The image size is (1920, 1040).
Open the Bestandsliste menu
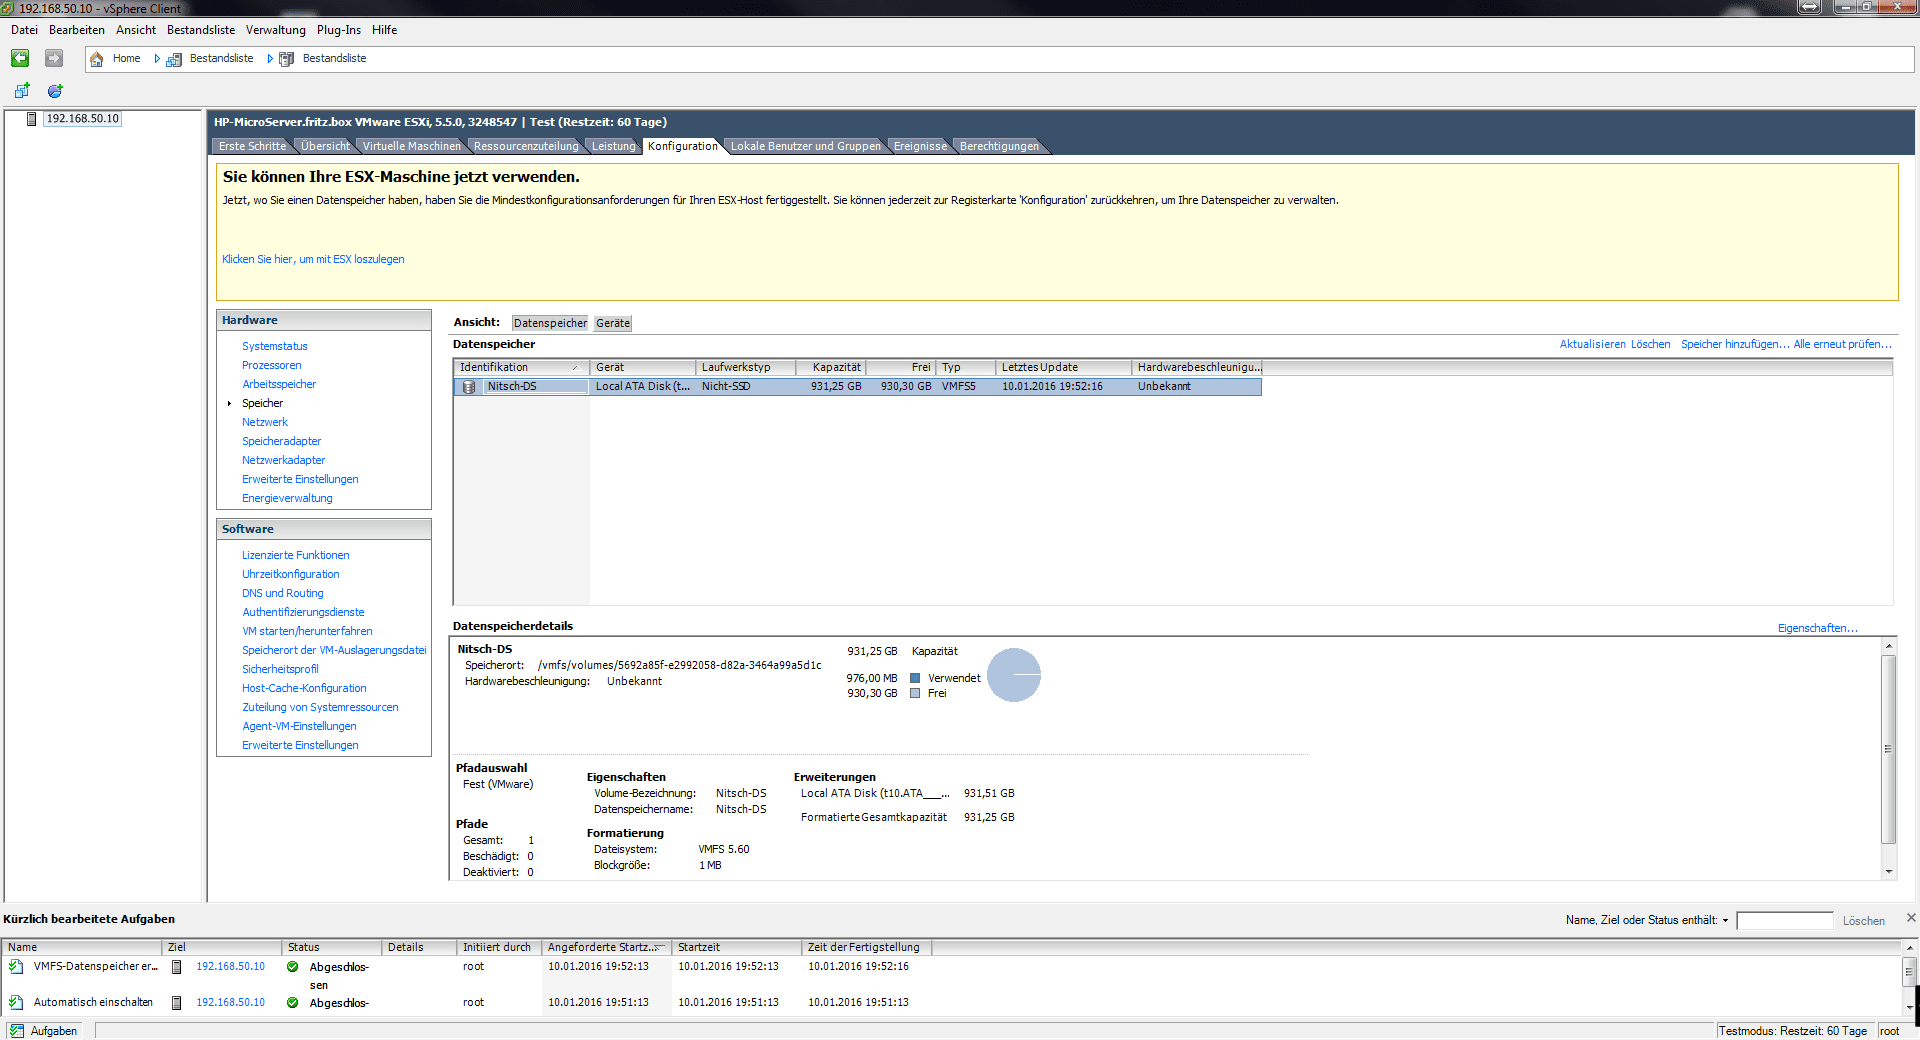click(201, 30)
